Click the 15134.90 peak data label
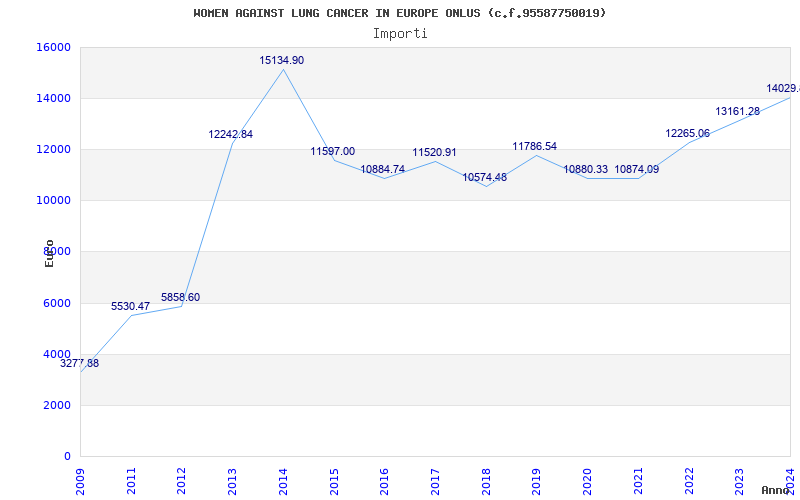 point(281,61)
